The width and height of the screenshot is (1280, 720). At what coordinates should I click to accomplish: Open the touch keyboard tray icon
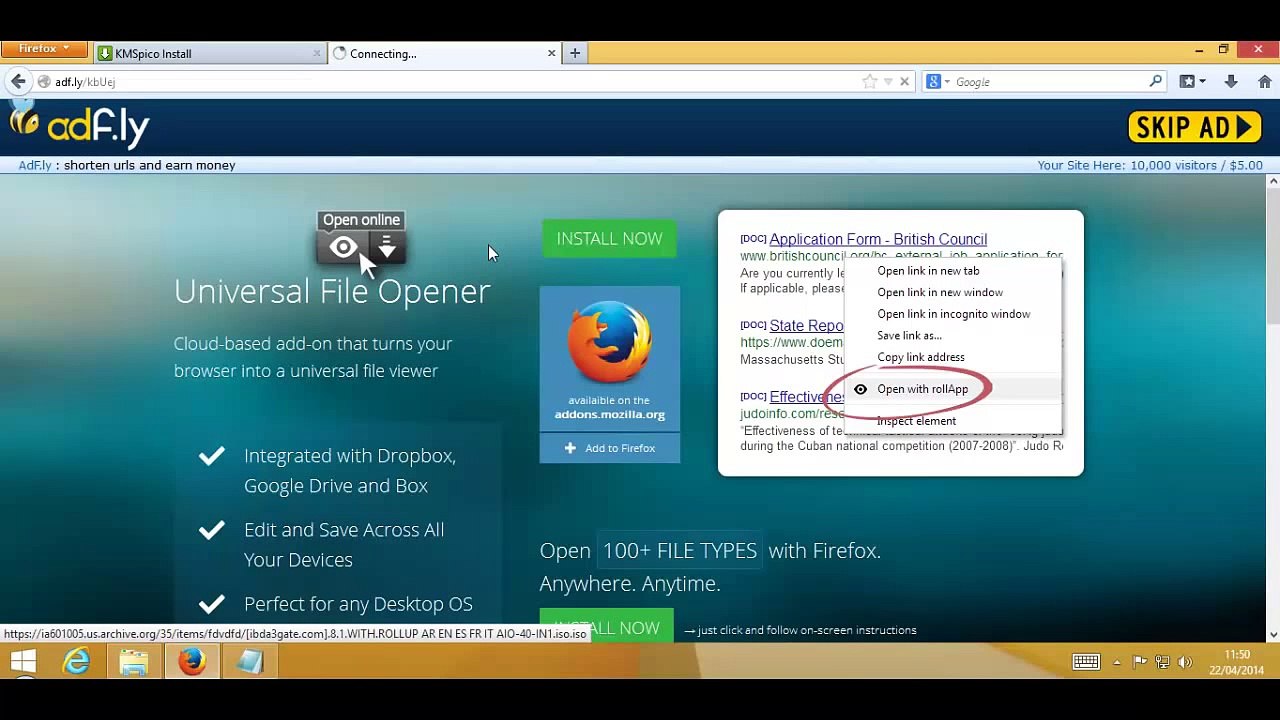1086,662
